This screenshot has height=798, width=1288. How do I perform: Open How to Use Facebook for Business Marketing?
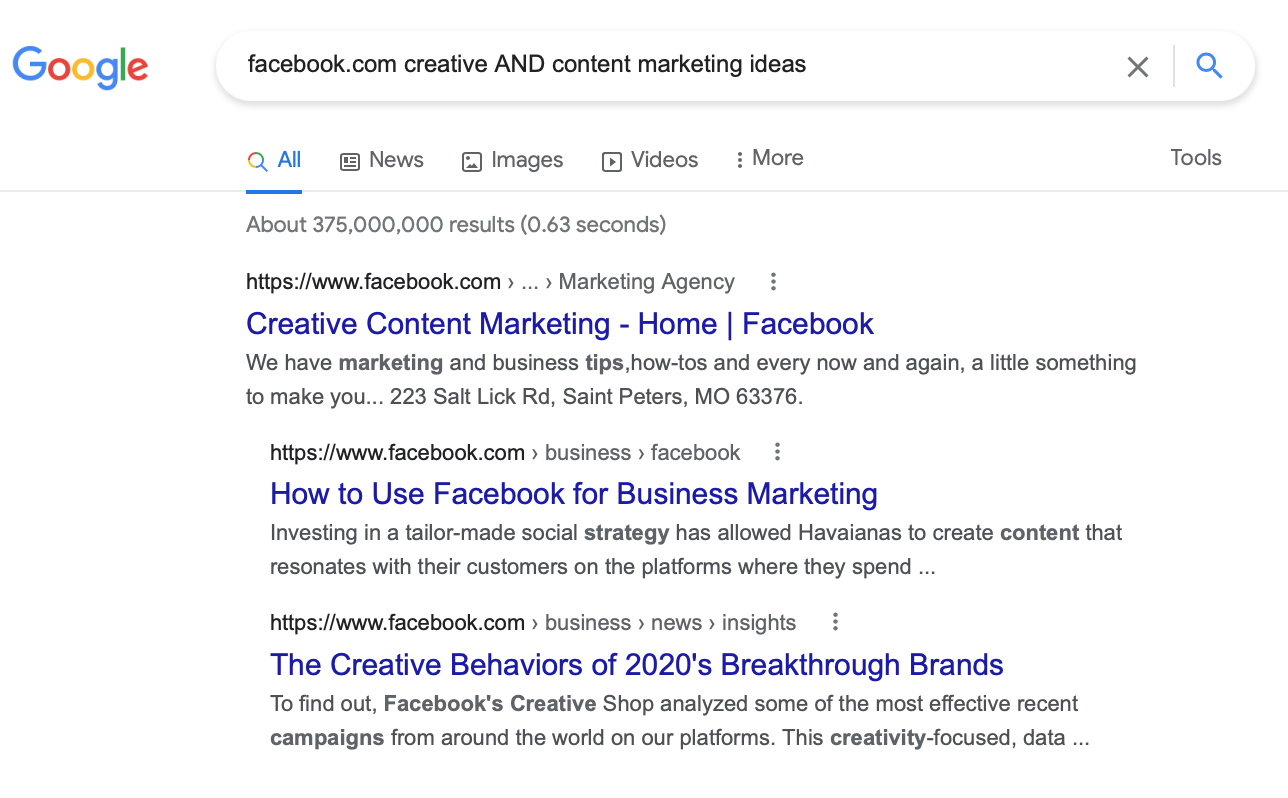coord(573,494)
